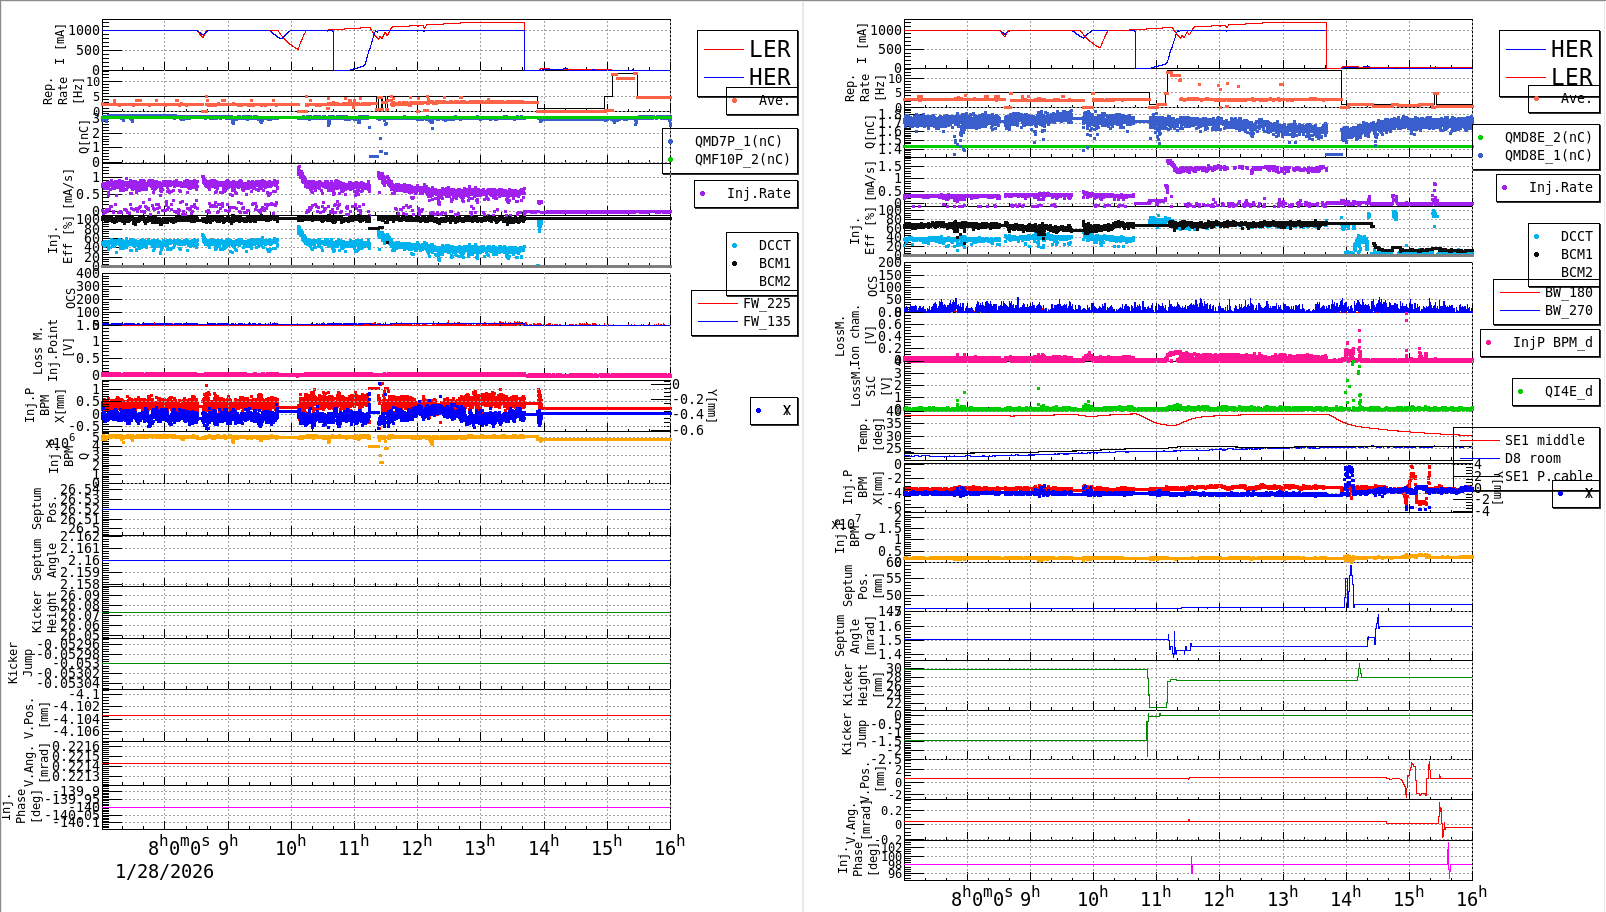Click the QI4E_d green marker icon

(1522, 392)
